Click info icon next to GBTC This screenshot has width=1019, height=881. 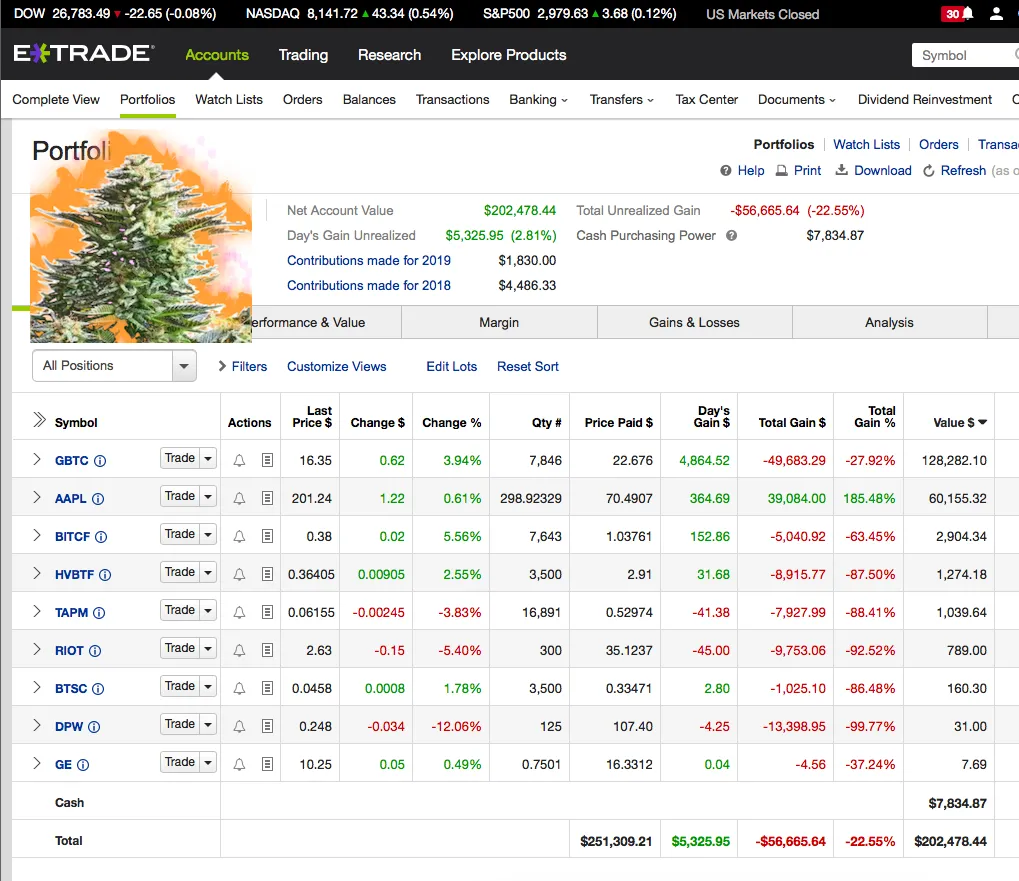click(99, 461)
